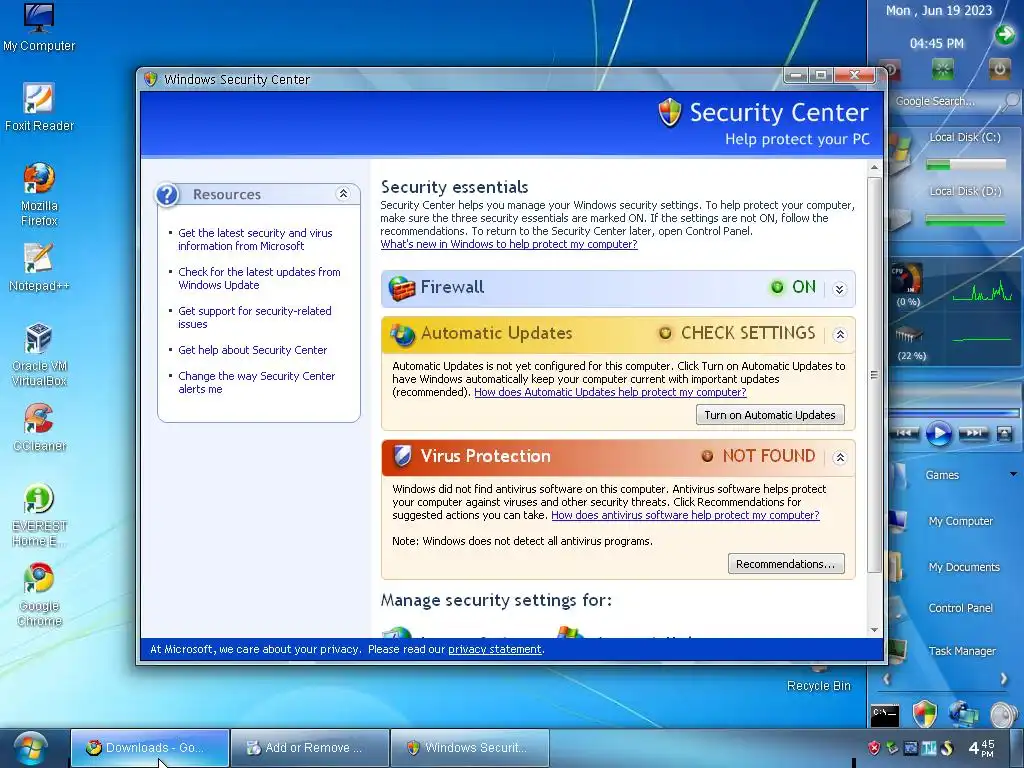Click the brown power icon in sidebar
The image size is (1024, 768).
[999, 69]
